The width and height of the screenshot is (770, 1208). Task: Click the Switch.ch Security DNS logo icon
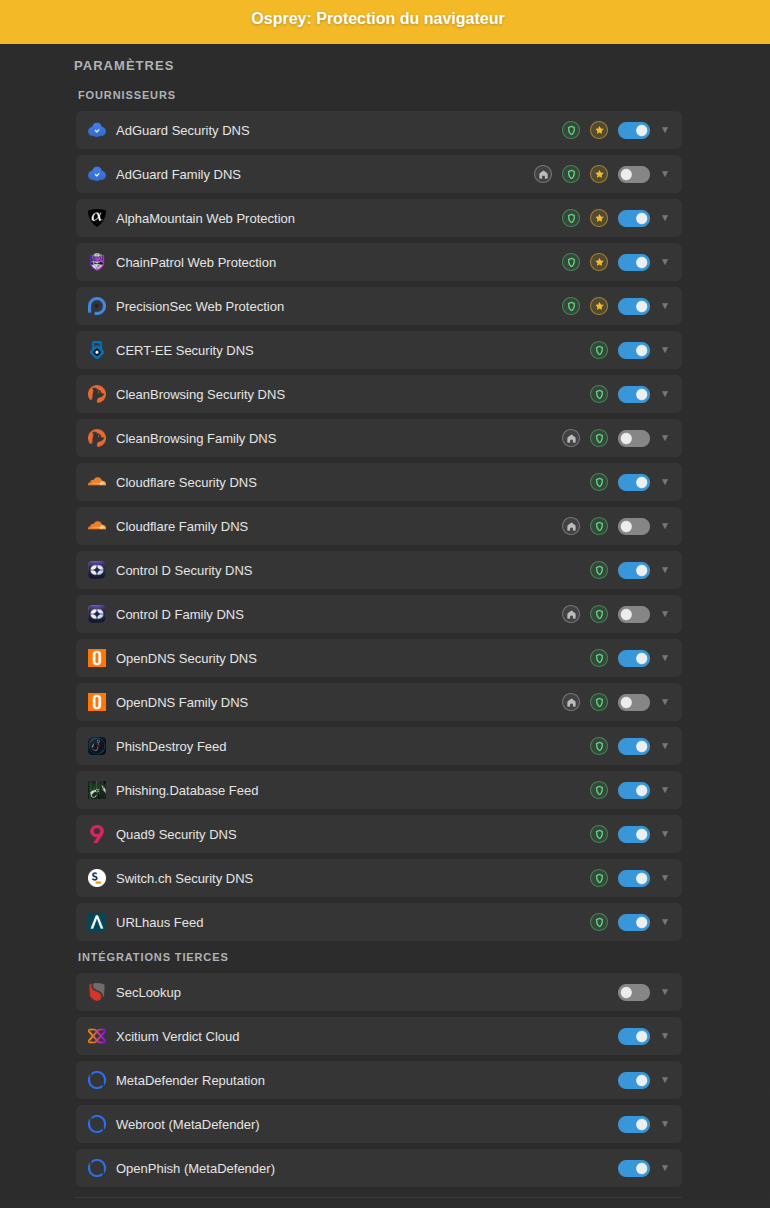point(97,878)
